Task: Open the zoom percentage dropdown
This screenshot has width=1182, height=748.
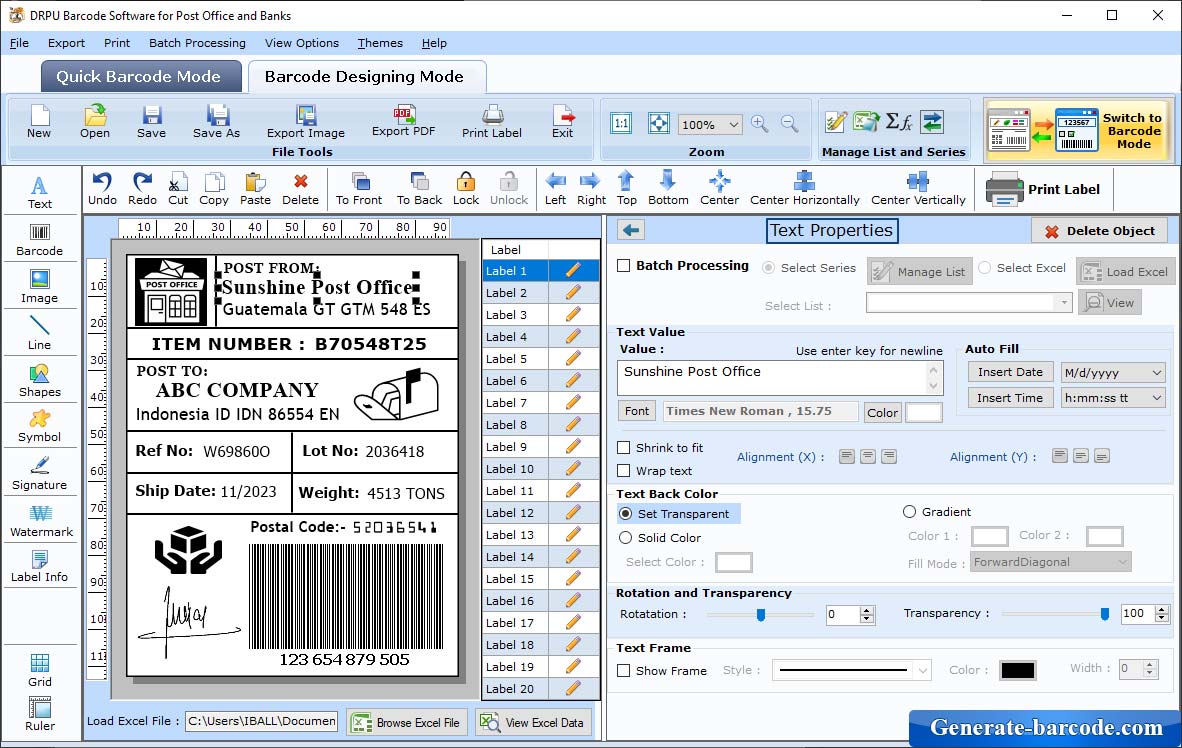Action: coord(733,124)
